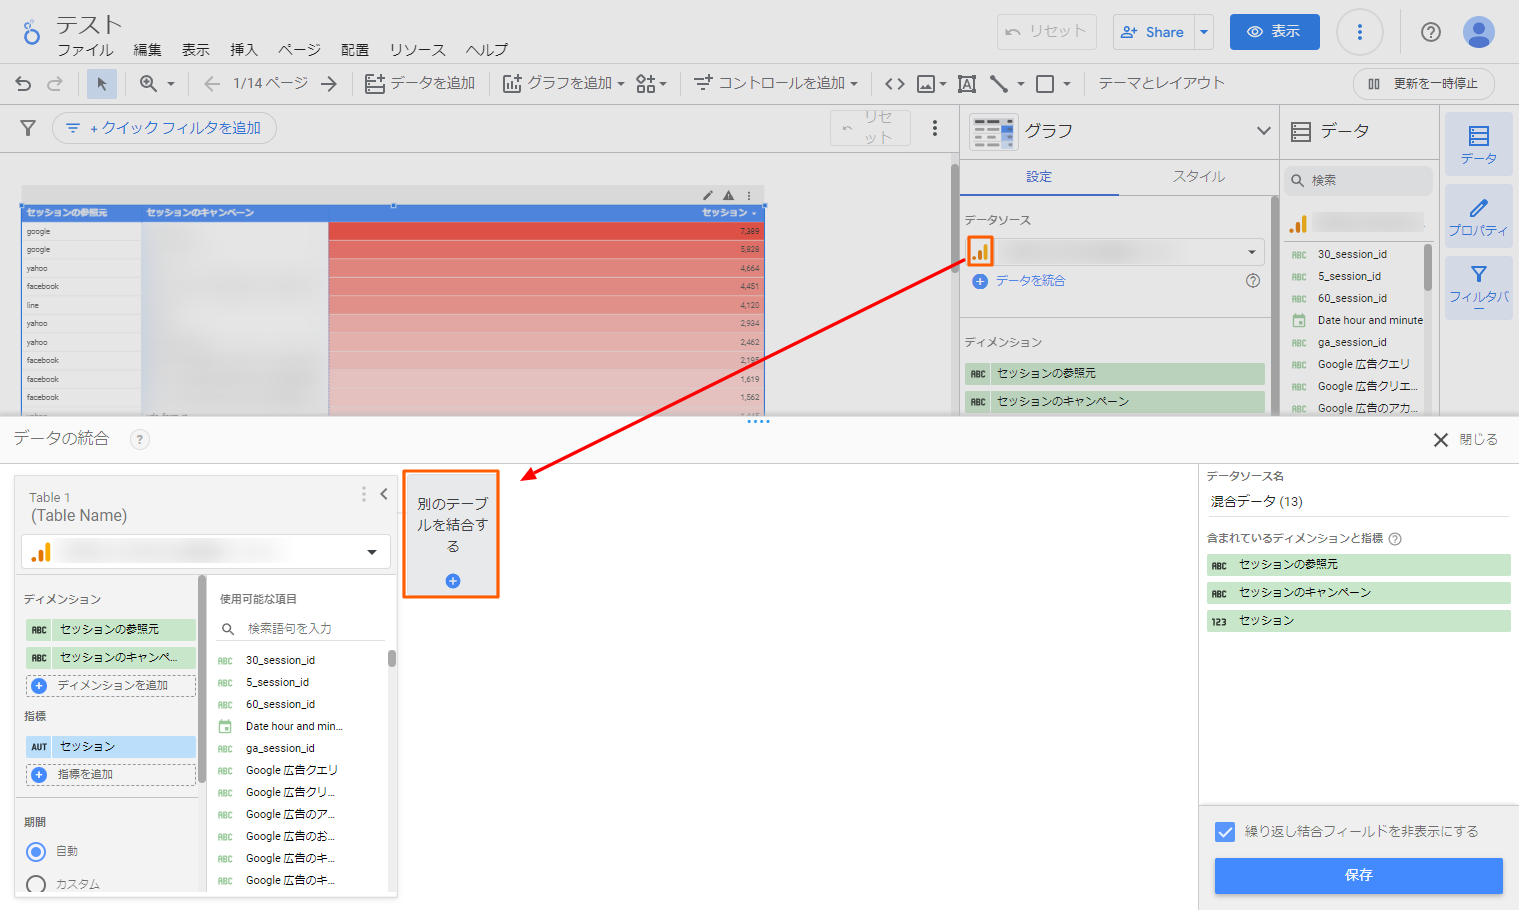Image resolution: width=1519 pixels, height=910 pixels.
Task: Open the shape tool dropdown arrow
Action: point(1067,84)
